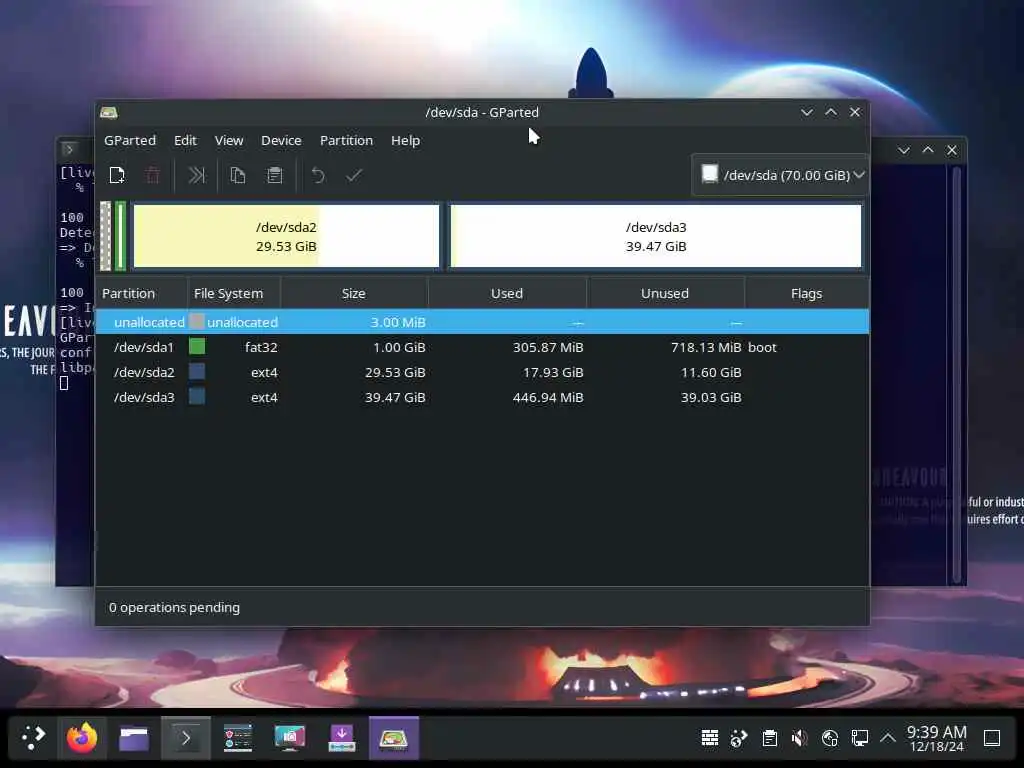The width and height of the screenshot is (1024, 768).
Task: Select the /dev/sda3 block in disk map
Action: 656,236
